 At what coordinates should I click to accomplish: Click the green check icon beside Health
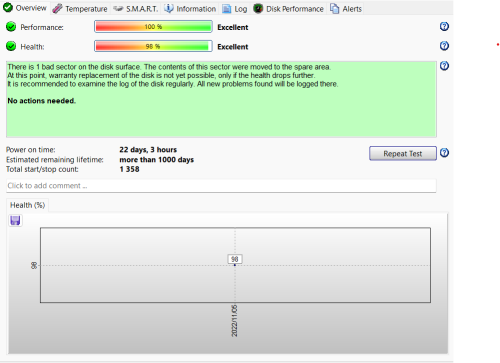pos(11,46)
